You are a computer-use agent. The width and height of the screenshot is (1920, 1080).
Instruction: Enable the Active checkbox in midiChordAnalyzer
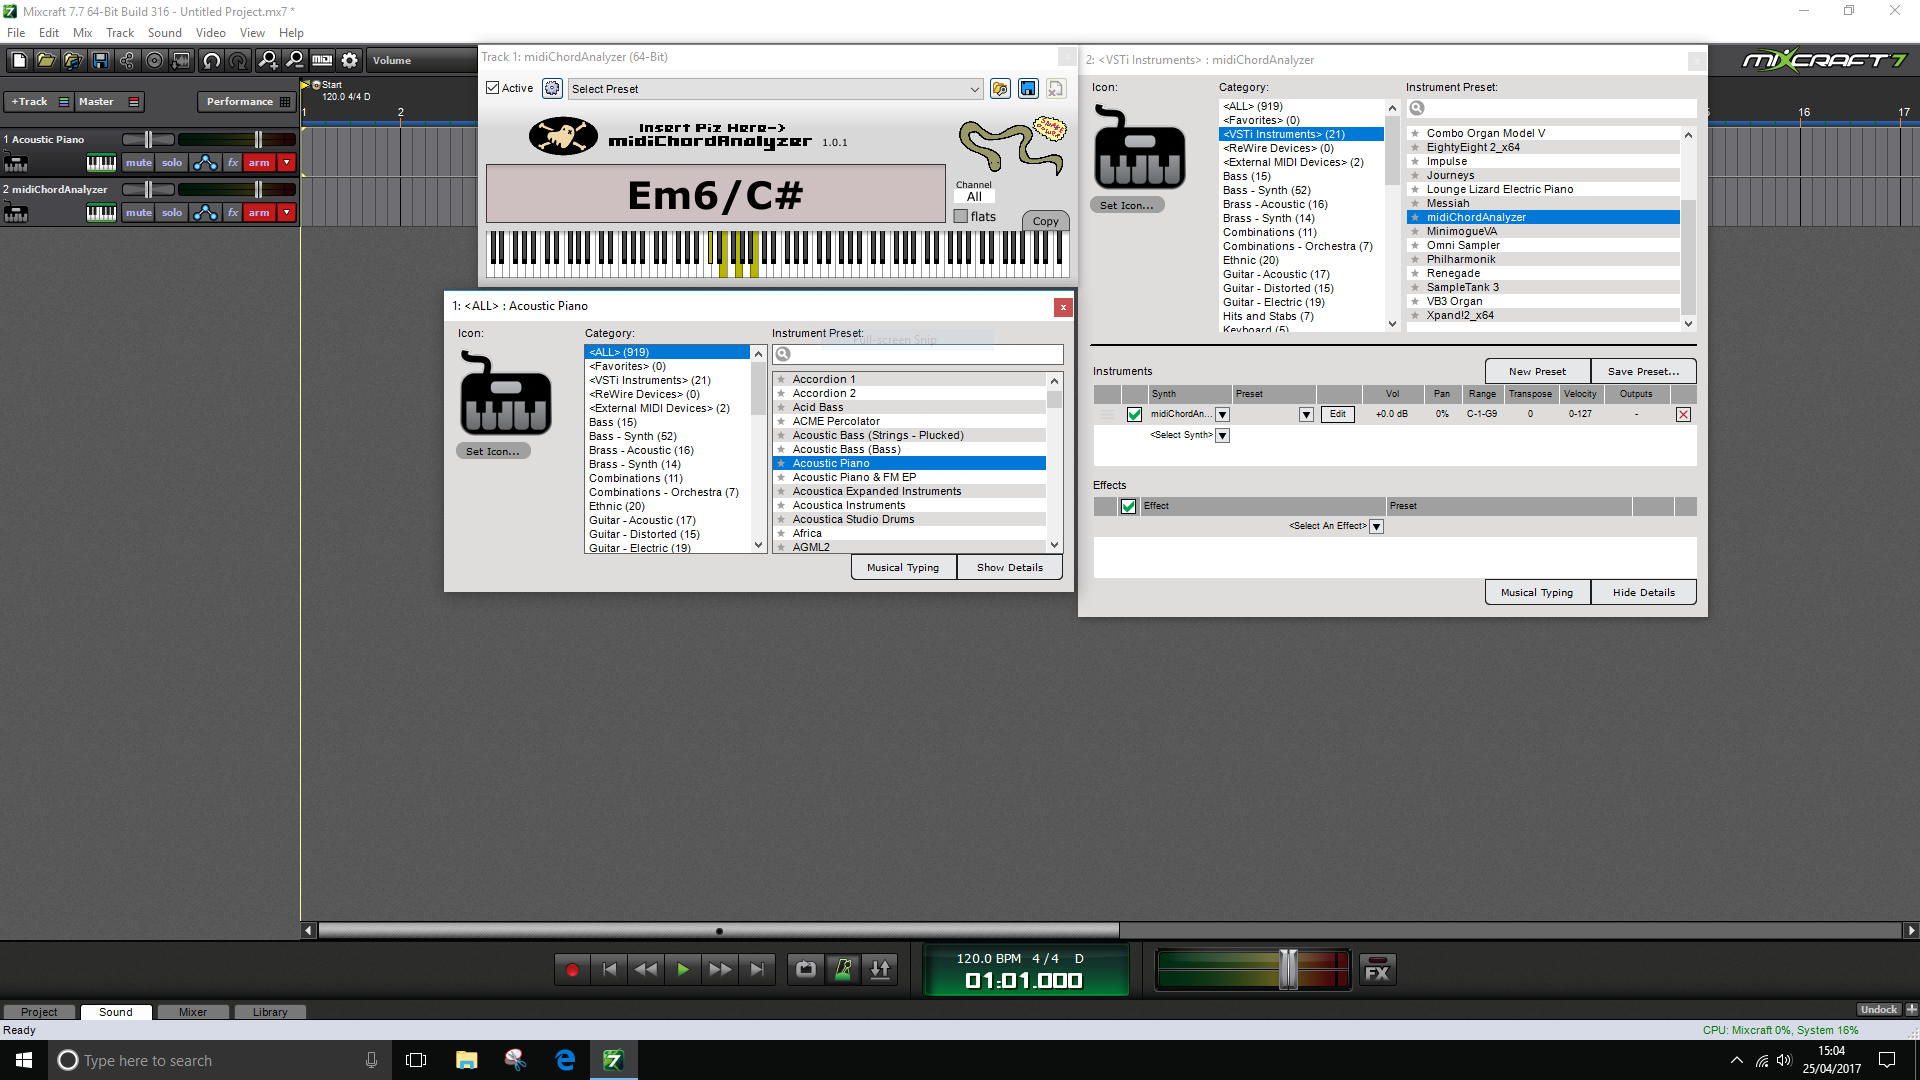pos(496,88)
